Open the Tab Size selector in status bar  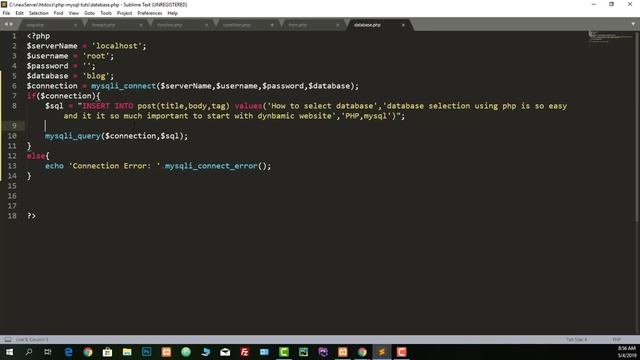(576, 340)
